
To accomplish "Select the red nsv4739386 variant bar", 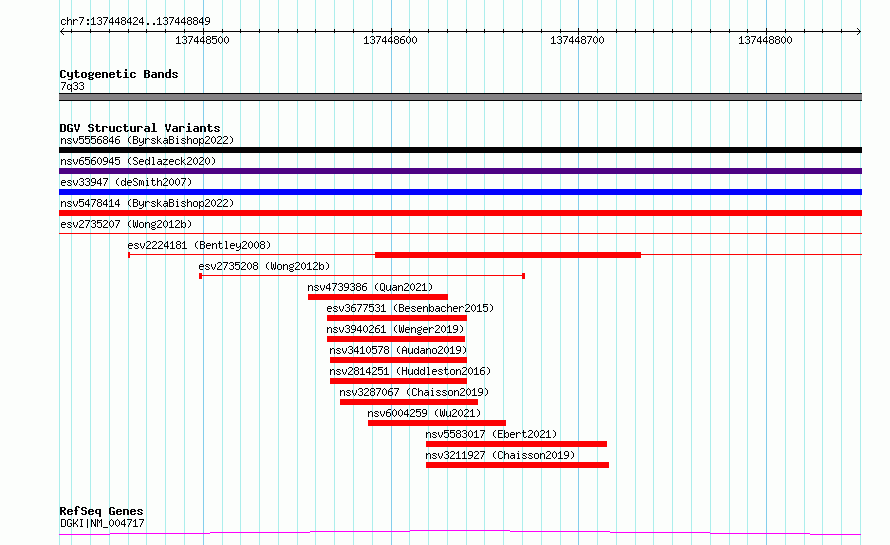I will (x=378, y=297).
